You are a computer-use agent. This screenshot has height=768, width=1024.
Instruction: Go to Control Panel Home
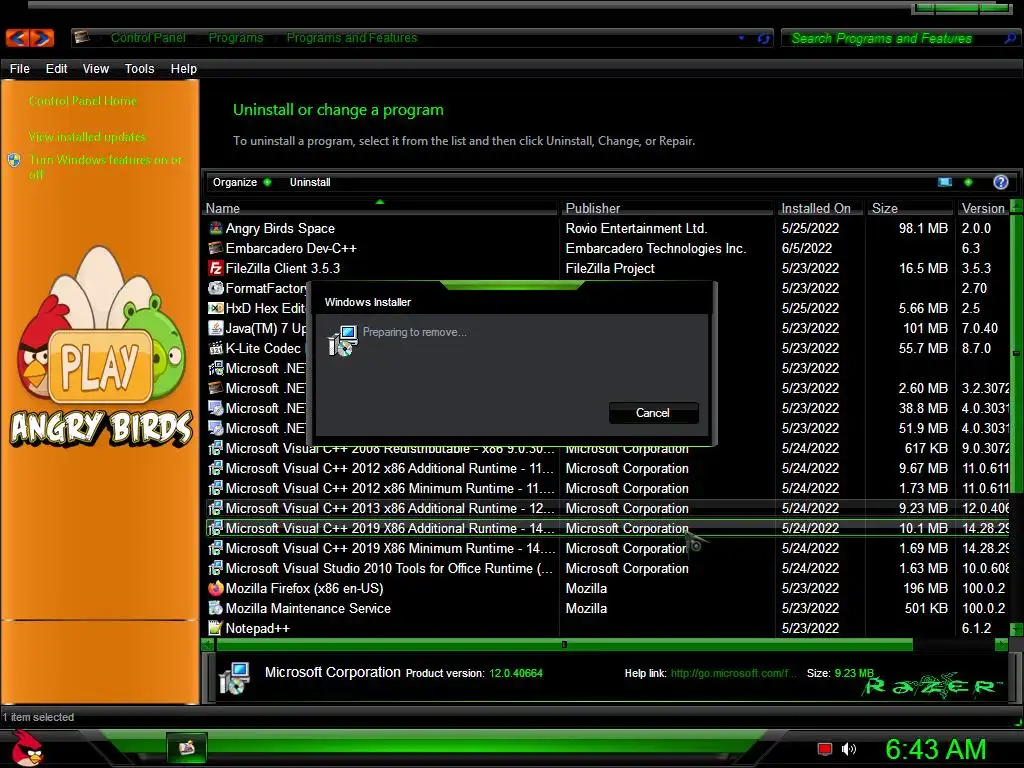82,101
